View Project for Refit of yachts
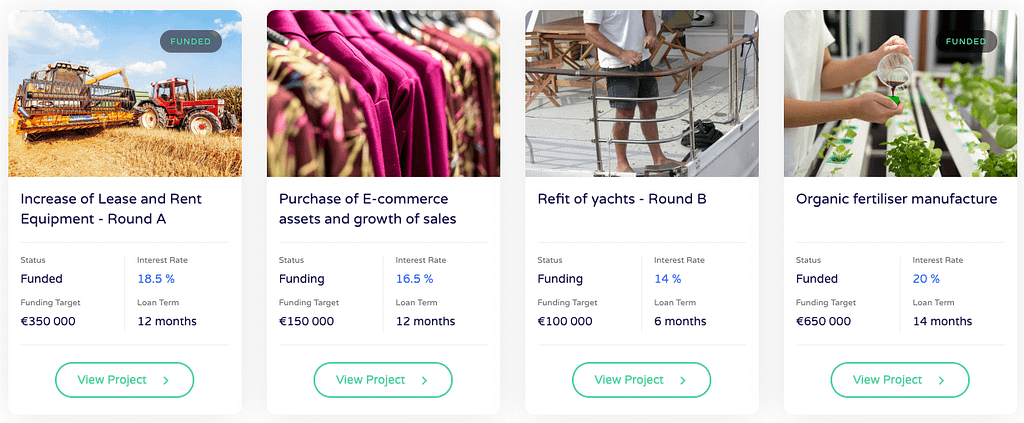This screenshot has width=1024, height=423. point(641,380)
